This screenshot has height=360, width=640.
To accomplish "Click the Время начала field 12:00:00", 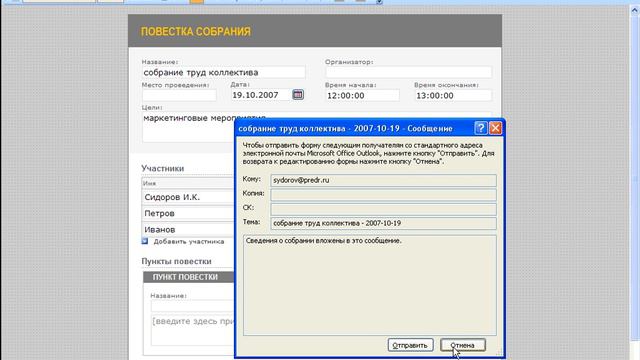I will 362,96.
